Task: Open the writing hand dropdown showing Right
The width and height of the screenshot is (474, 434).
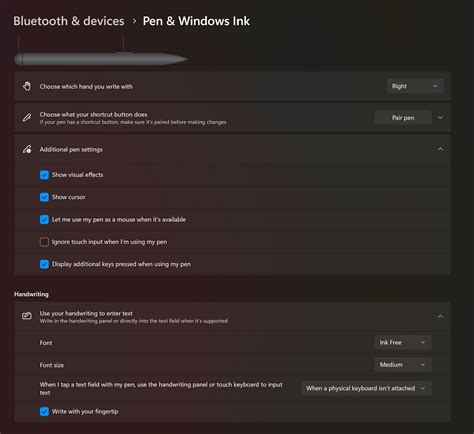Action: click(x=415, y=86)
